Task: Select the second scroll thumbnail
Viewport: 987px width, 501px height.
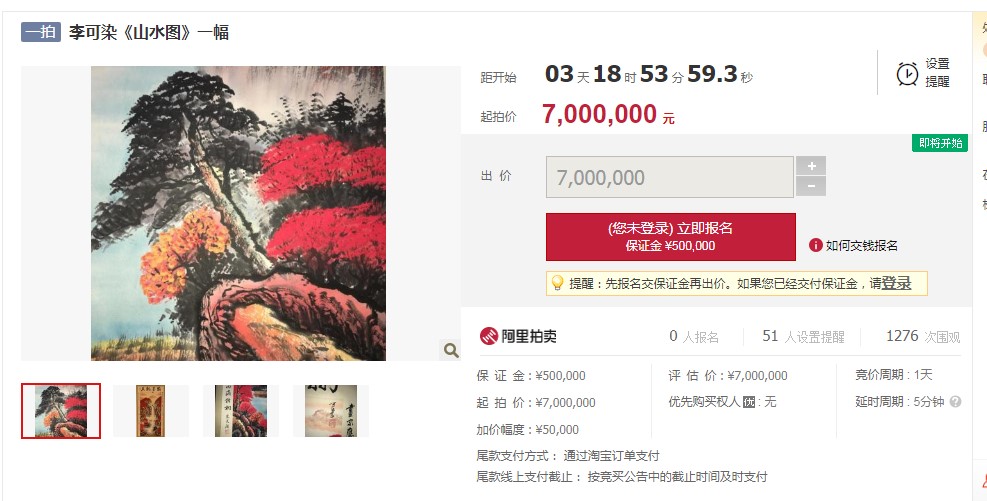Action: [x=150, y=411]
